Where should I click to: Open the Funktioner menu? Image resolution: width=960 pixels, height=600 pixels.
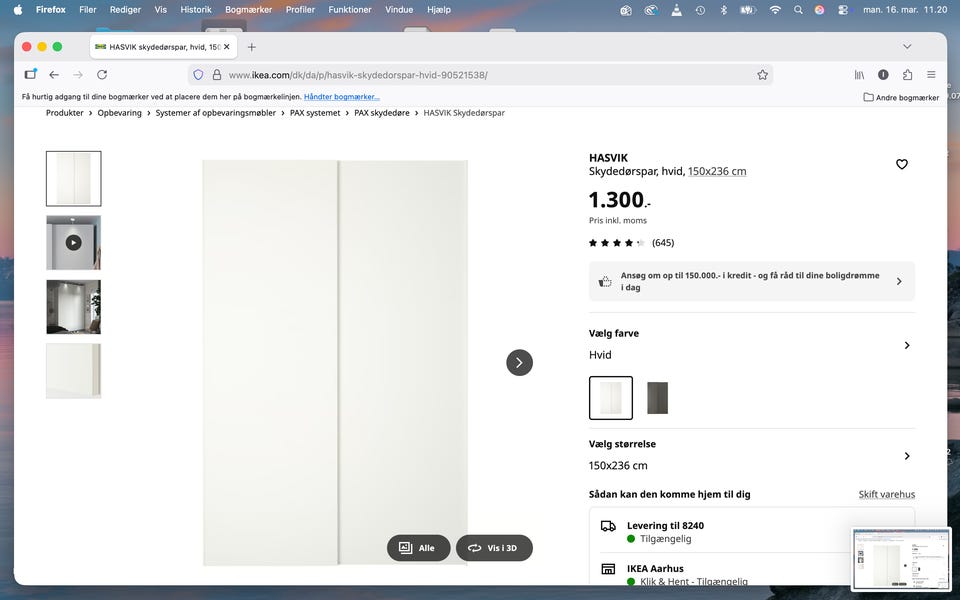350,10
